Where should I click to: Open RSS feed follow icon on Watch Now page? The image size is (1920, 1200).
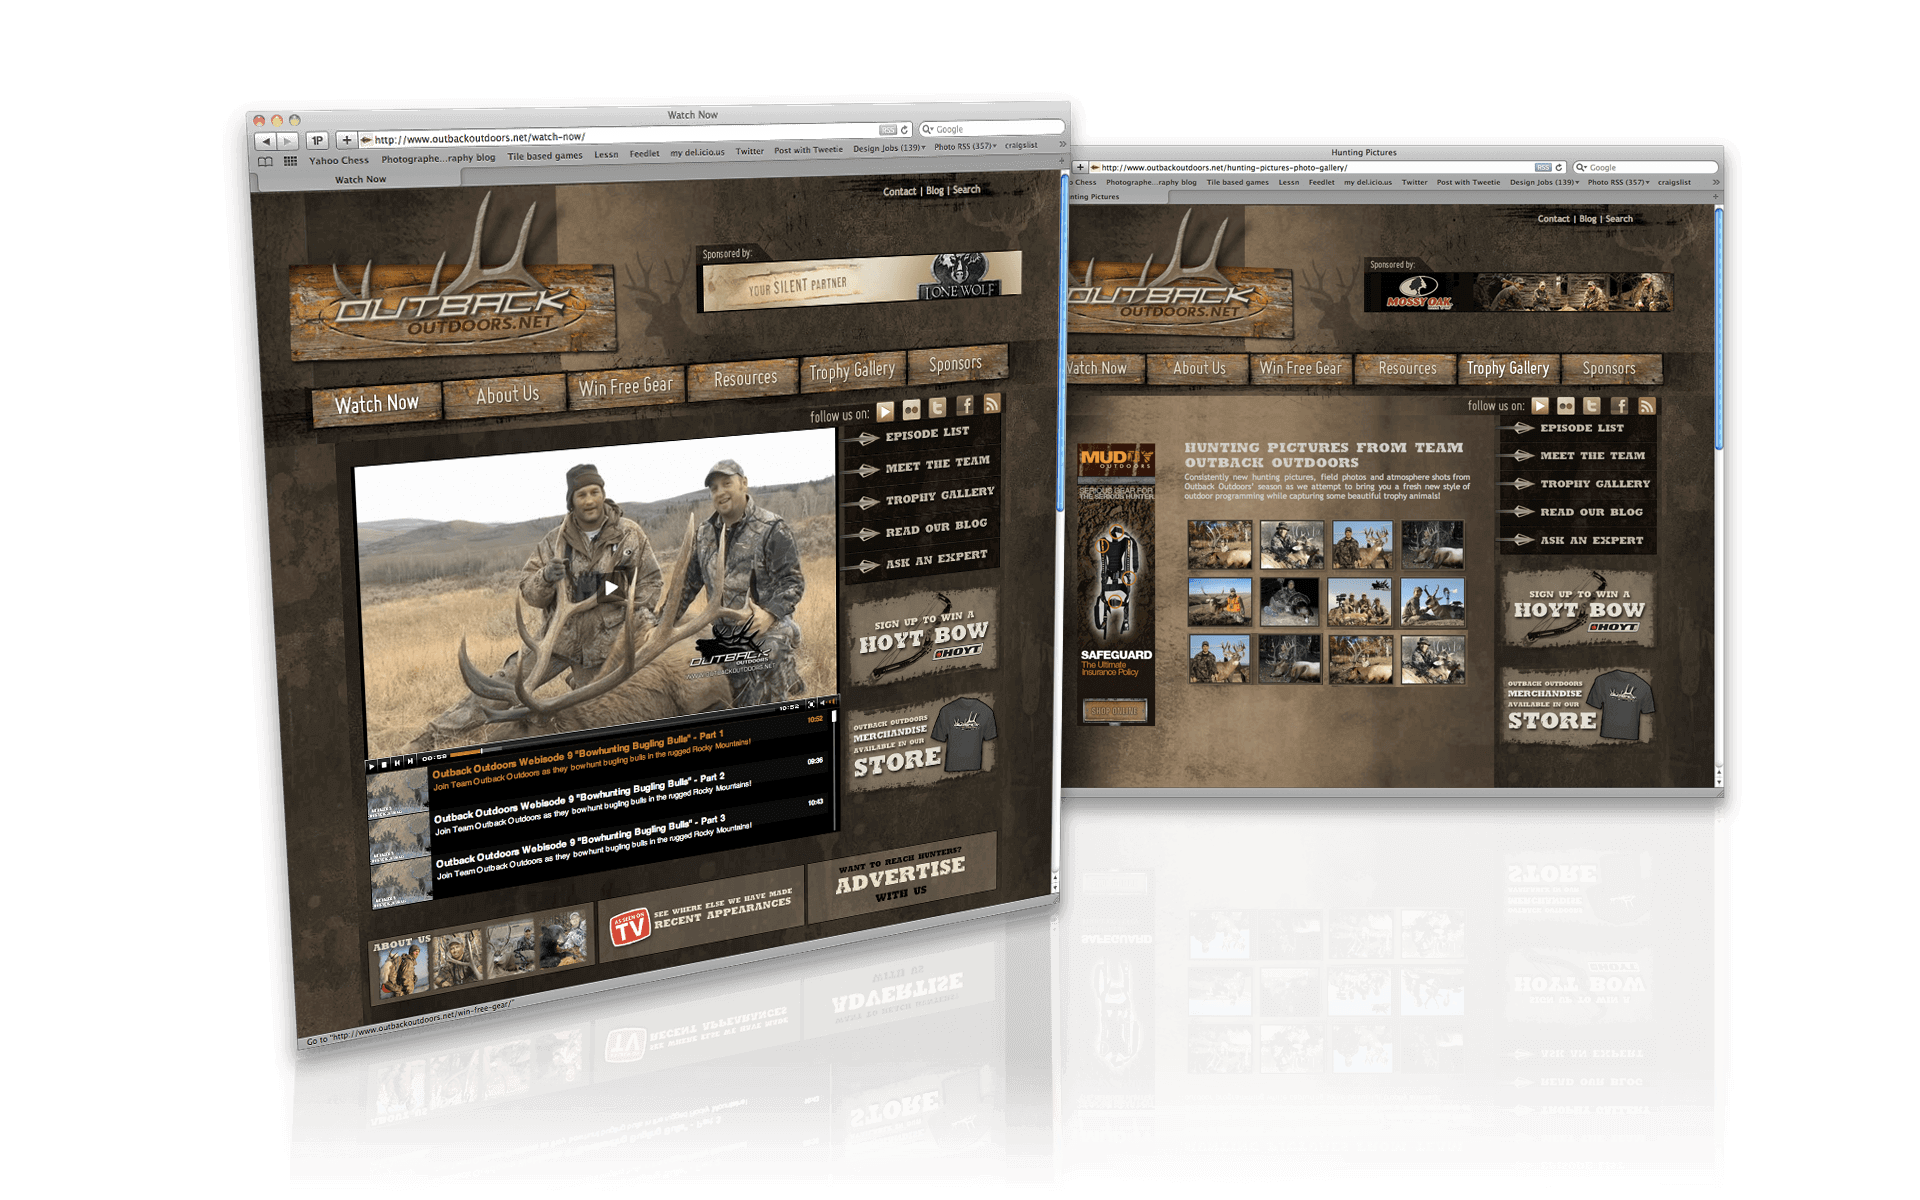point(991,403)
